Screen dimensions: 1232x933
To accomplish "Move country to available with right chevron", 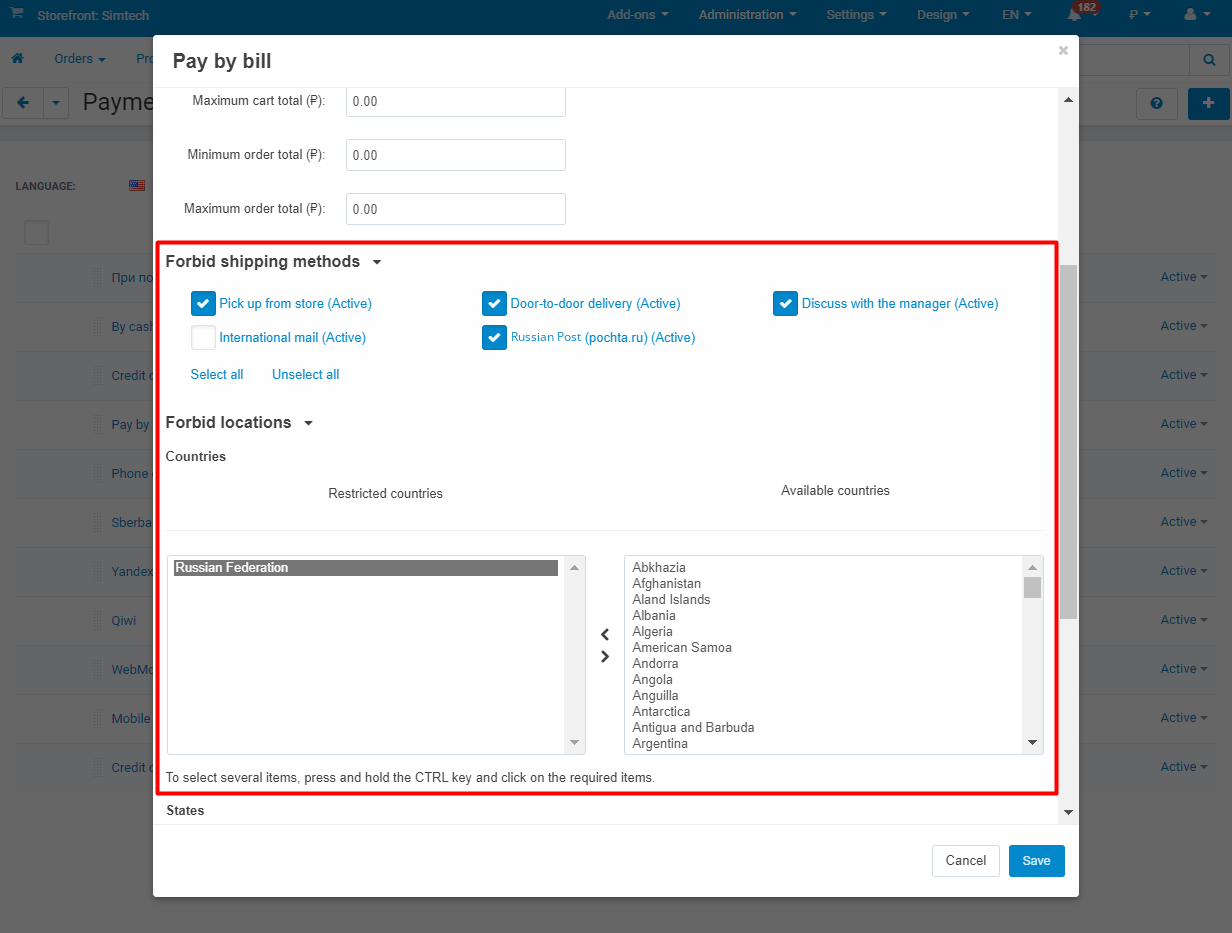I will click(x=605, y=657).
